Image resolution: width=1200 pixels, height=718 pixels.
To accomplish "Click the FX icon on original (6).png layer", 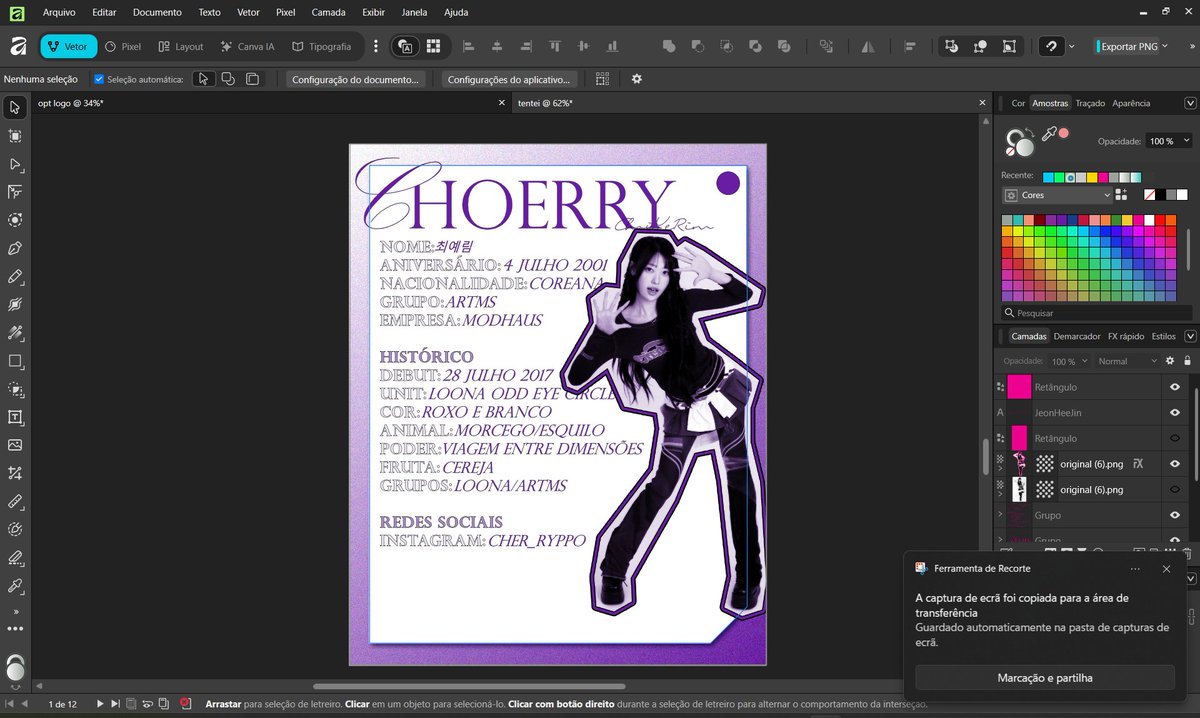I will [1137, 464].
